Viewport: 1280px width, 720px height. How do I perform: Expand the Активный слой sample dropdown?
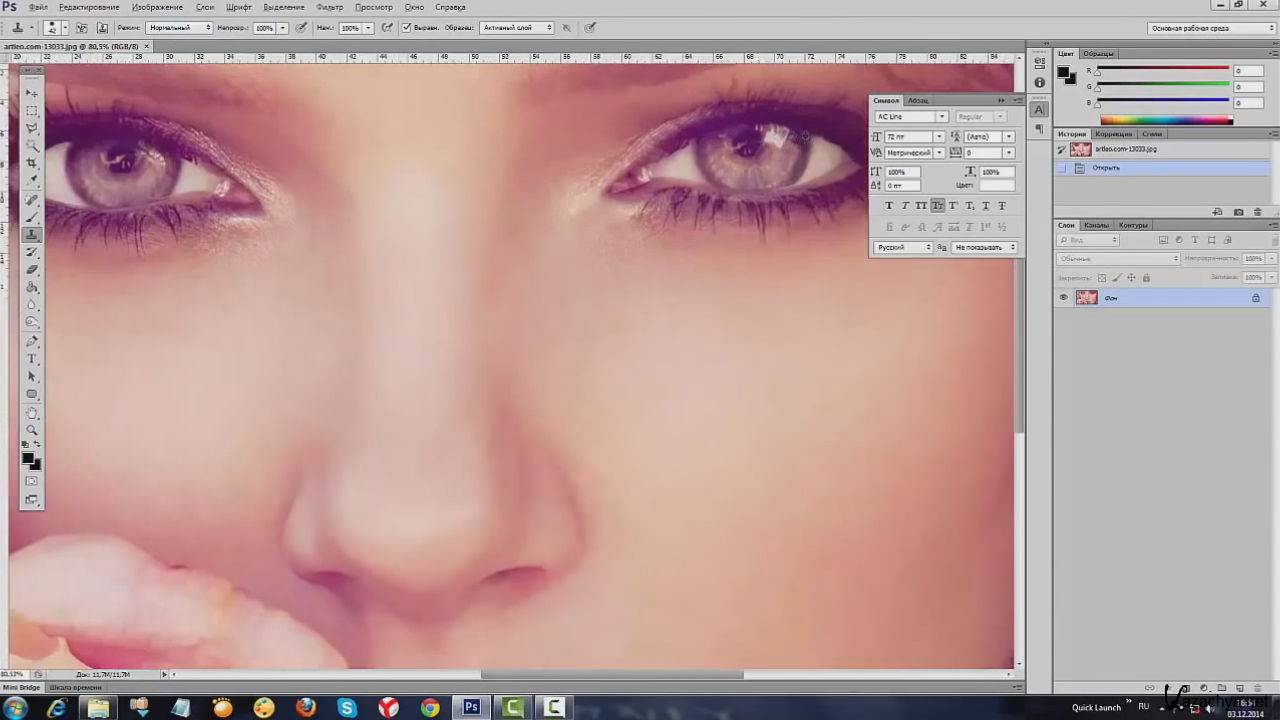[x=517, y=28]
